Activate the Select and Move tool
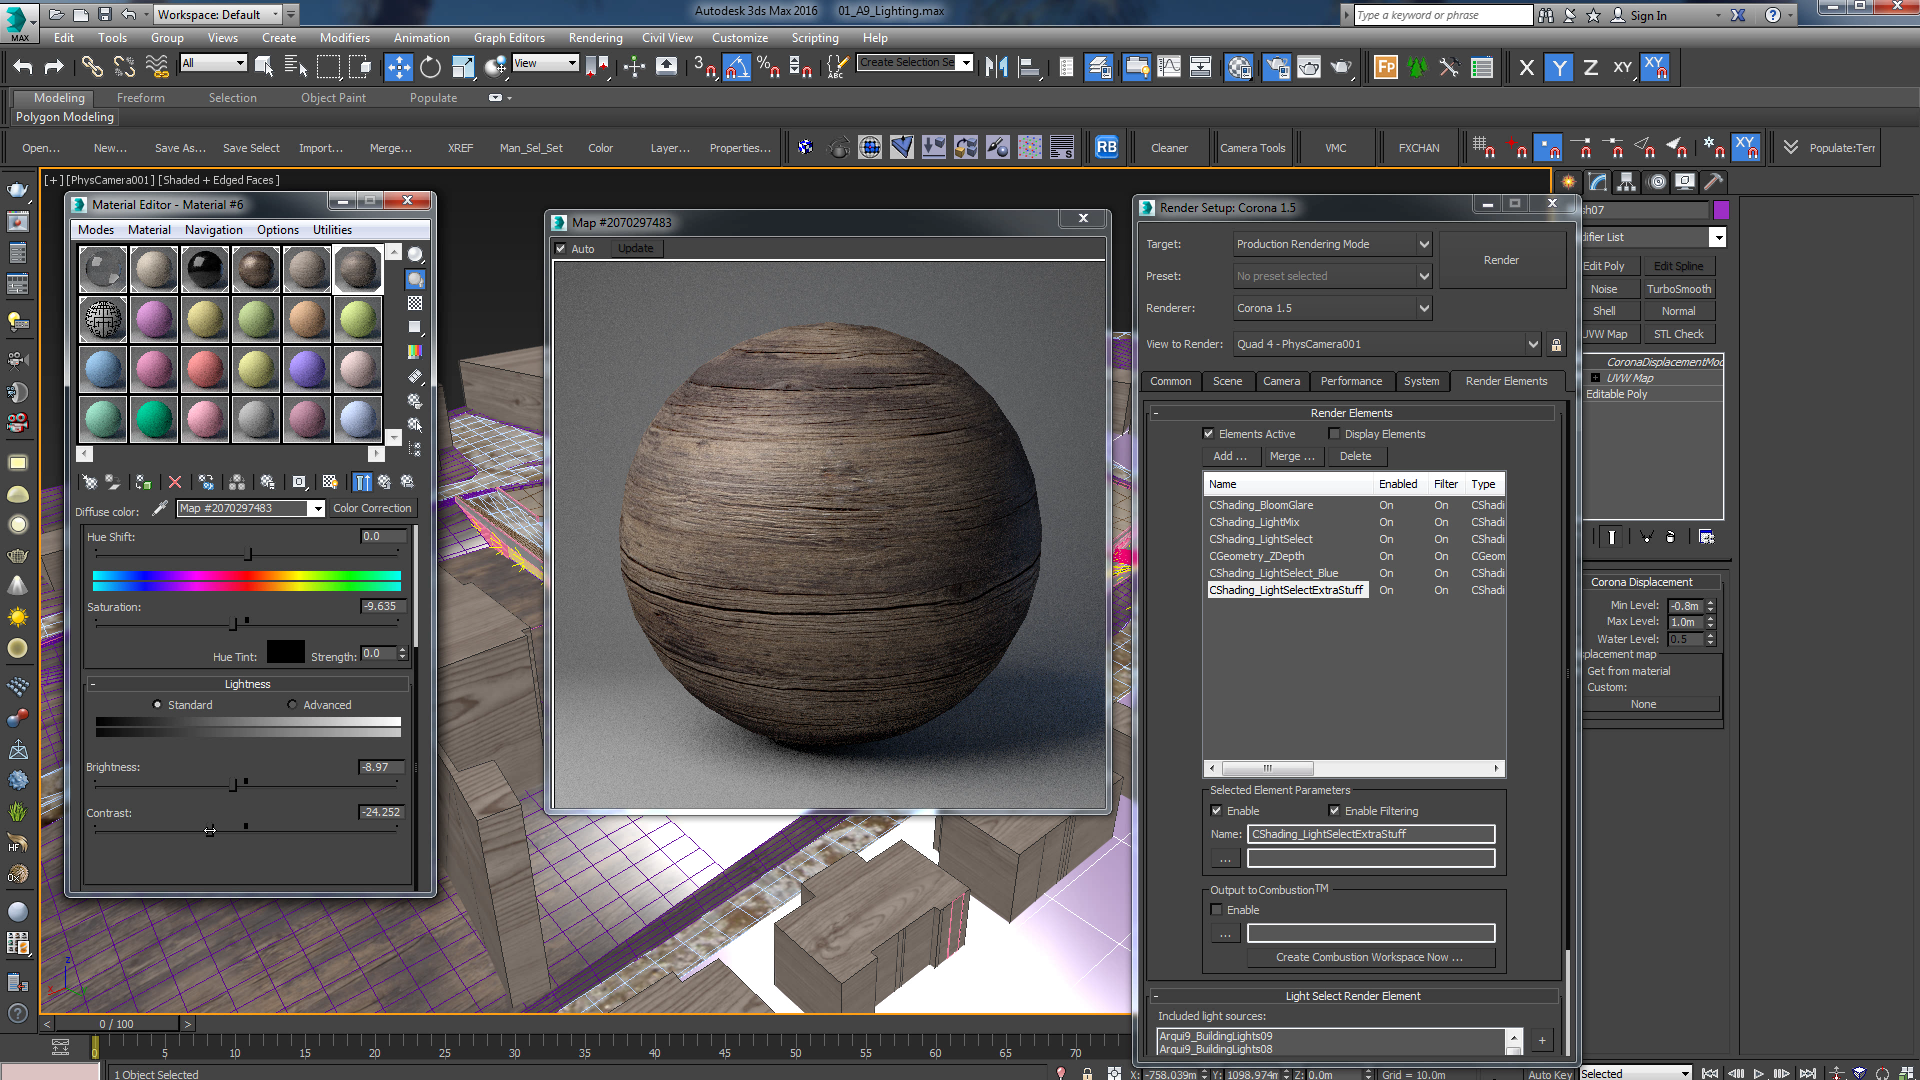 click(398, 67)
